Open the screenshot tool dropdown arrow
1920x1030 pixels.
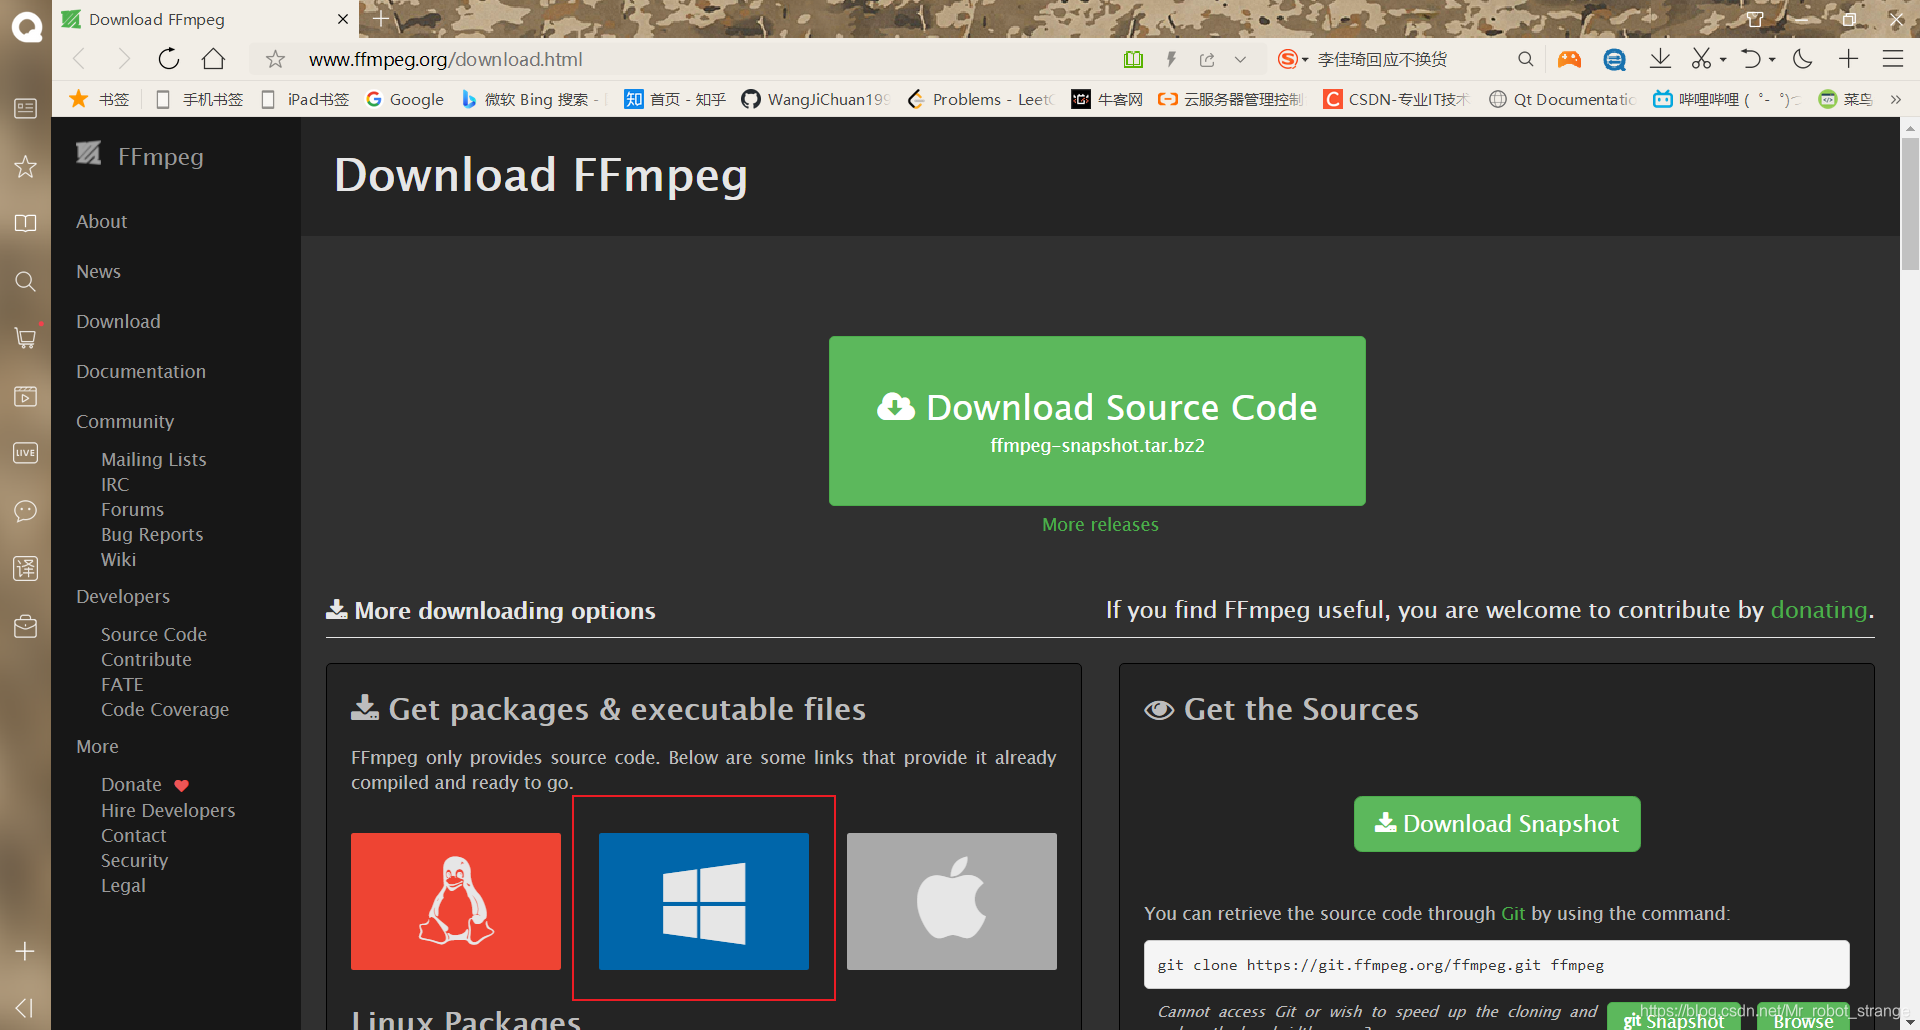click(x=1723, y=60)
